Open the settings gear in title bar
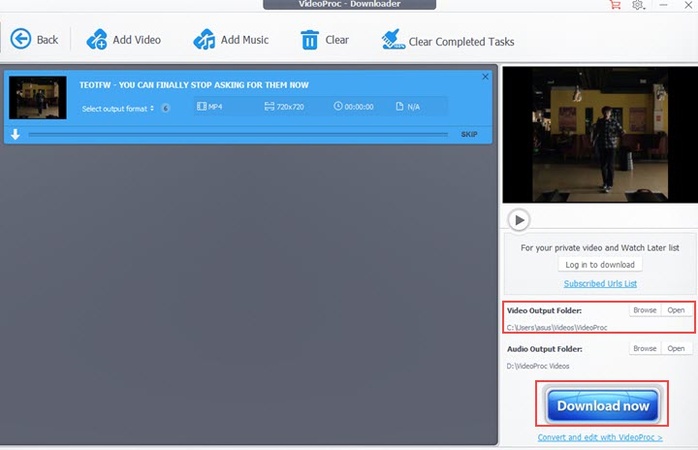The width and height of the screenshot is (698, 450). point(638,5)
